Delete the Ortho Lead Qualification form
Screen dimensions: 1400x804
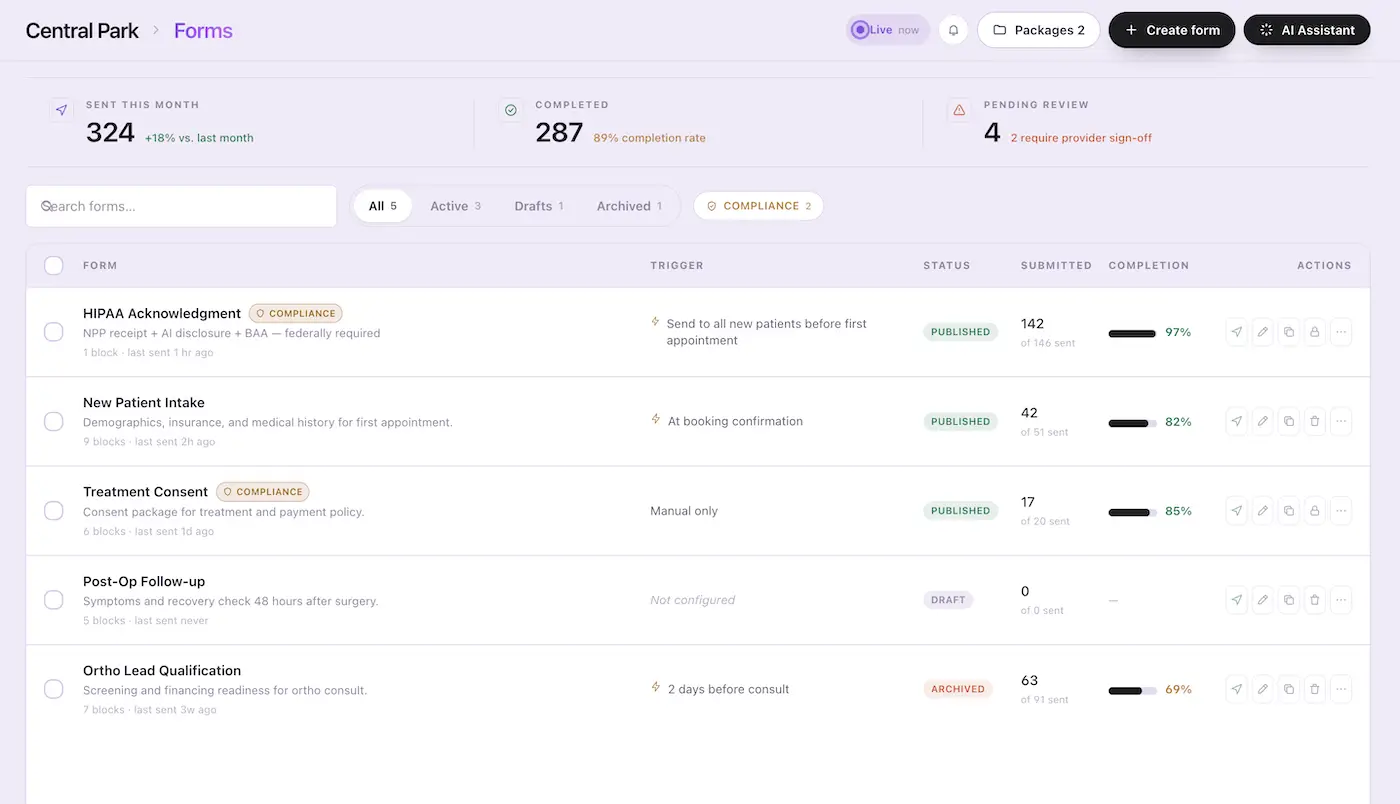(x=1315, y=689)
